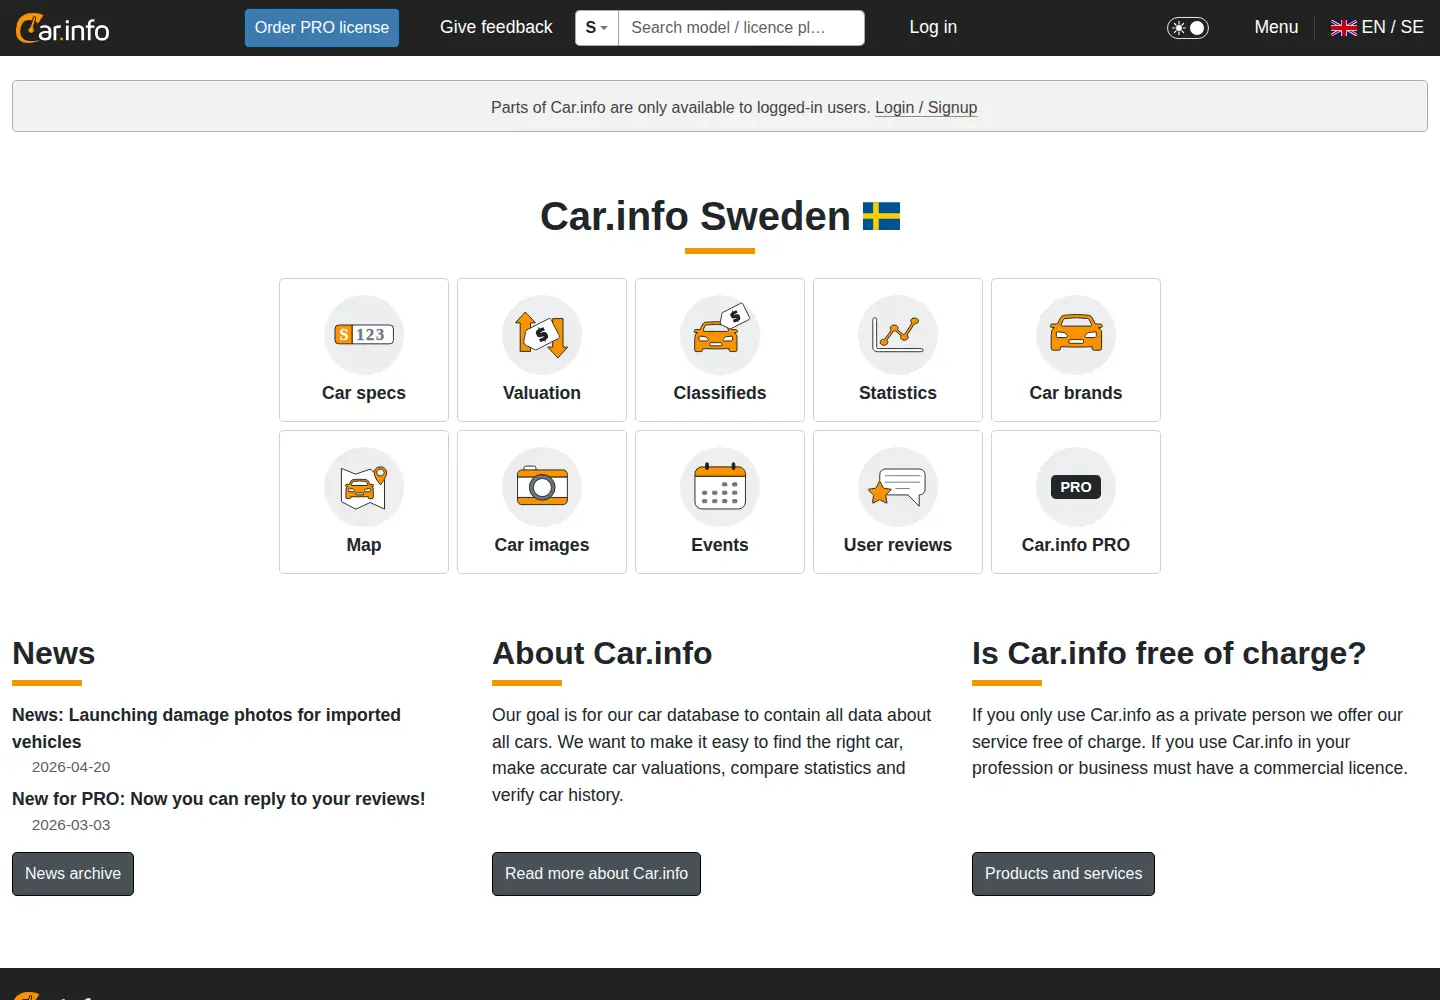Click the 'Valuation' label text
Screen dimensions: 1440x1000
pyautogui.click(x=542, y=393)
